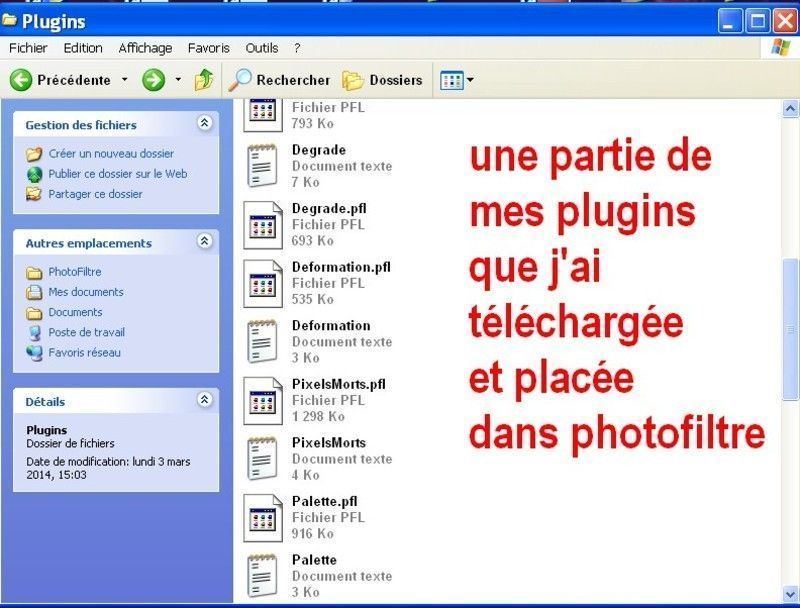Image resolution: width=800 pixels, height=608 pixels.
Task: Open Favoris réseau link
Action: click(x=84, y=352)
